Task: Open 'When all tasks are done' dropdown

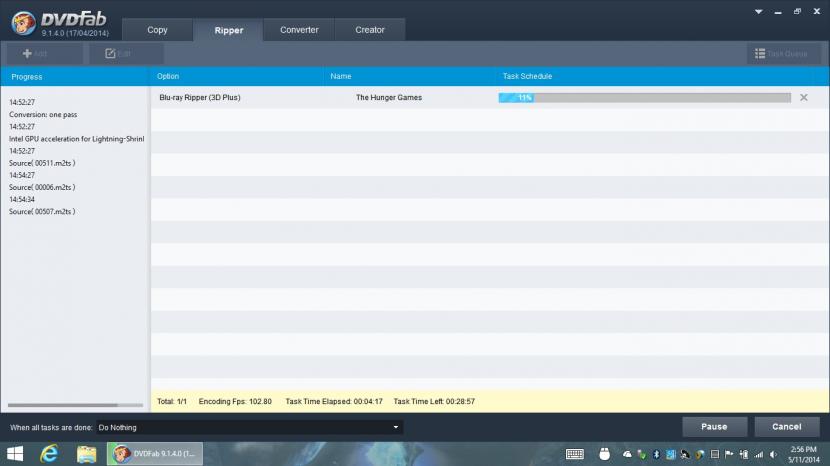Action: click(249, 427)
